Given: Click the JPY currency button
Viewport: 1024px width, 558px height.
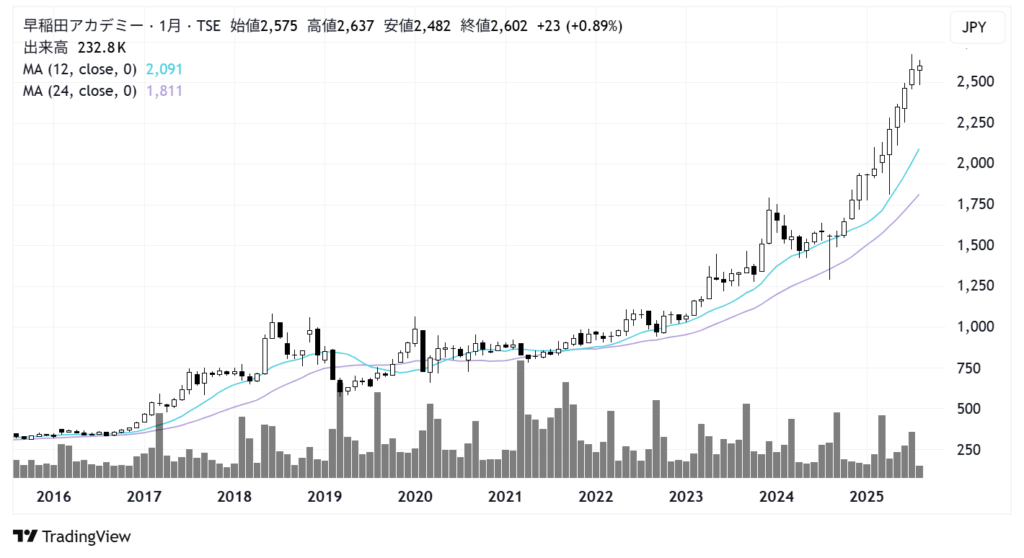Looking at the screenshot, I should [977, 27].
